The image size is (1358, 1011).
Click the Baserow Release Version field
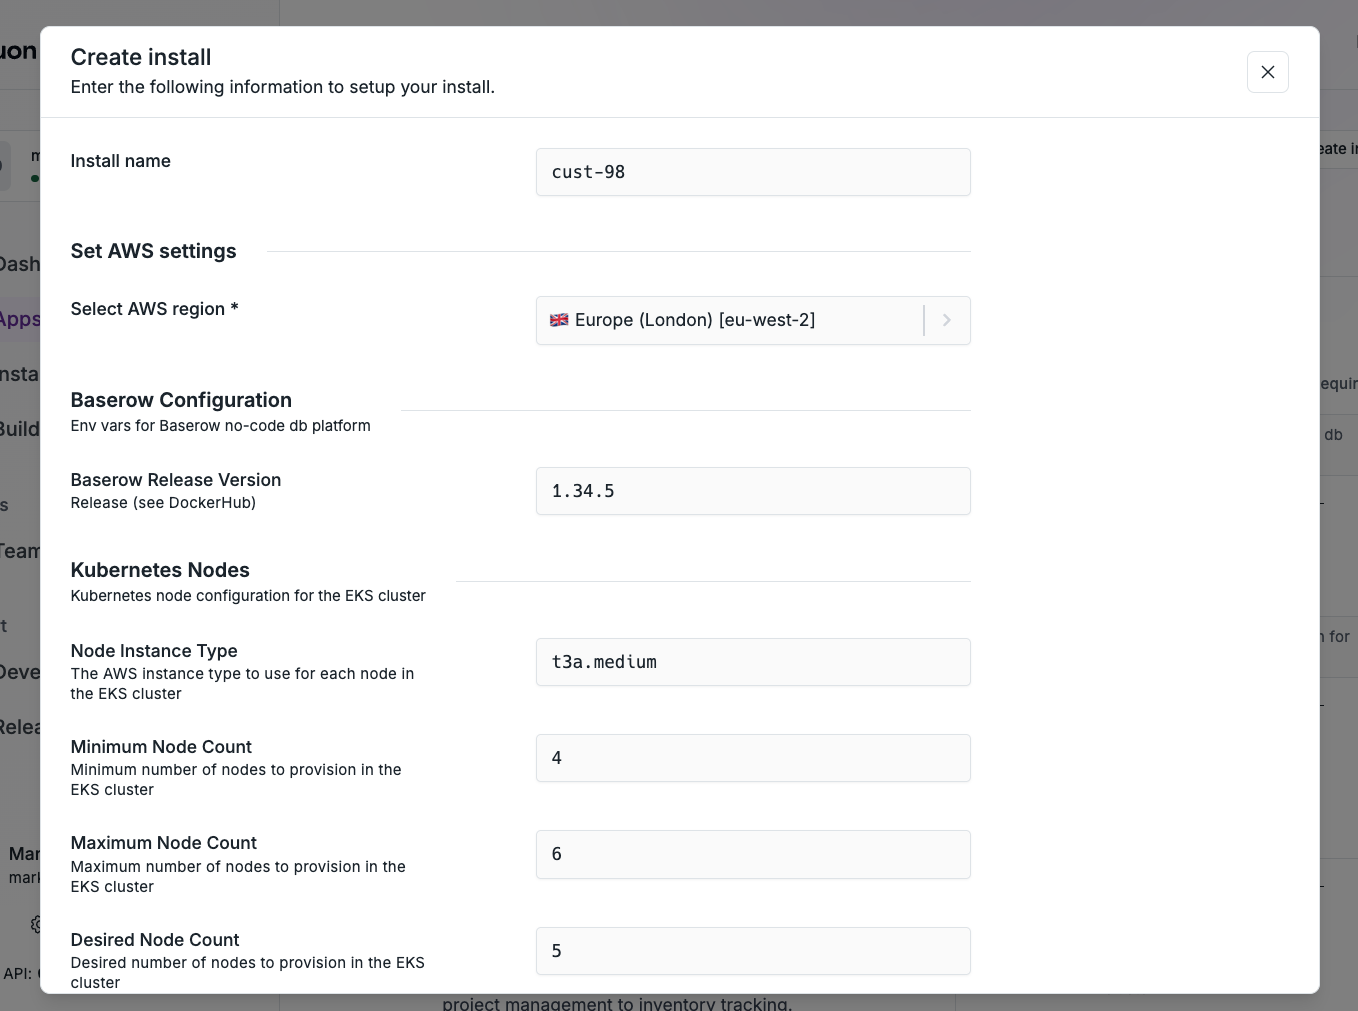[x=753, y=491]
